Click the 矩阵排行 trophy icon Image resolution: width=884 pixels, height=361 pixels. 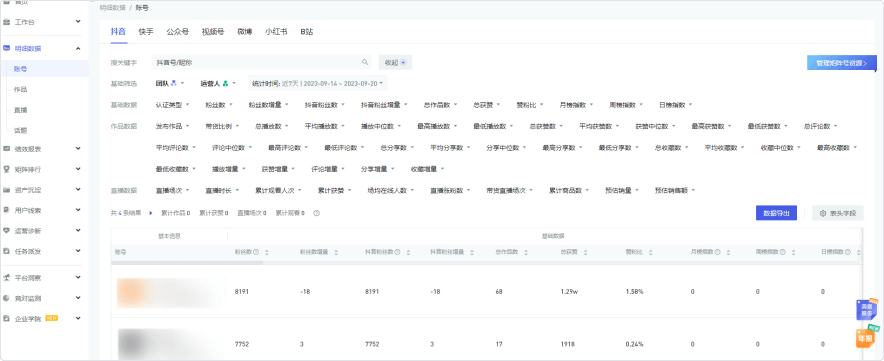pyautogui.click(x=6, y=169)
